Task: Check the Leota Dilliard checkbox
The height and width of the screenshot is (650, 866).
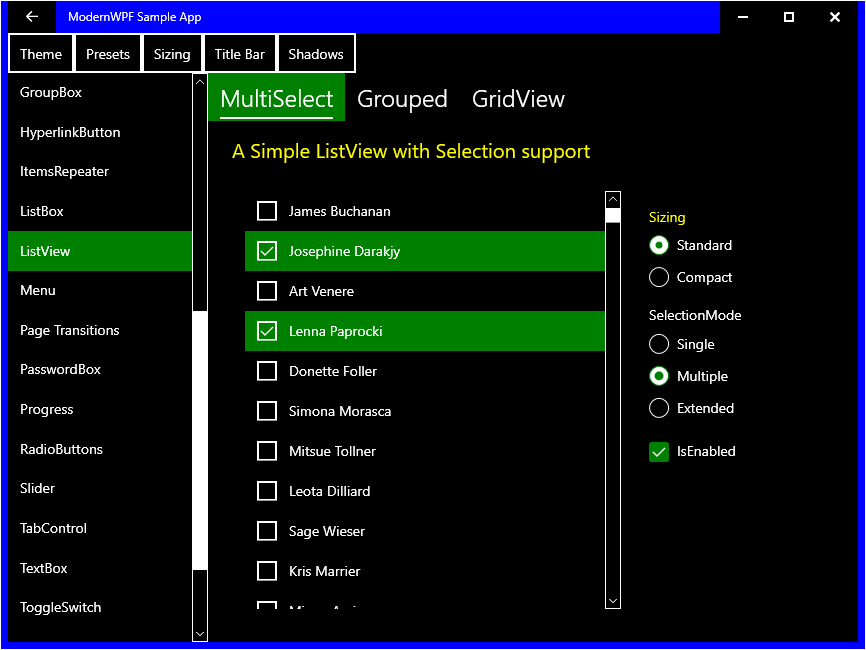Action: click(x=267, y=491)
